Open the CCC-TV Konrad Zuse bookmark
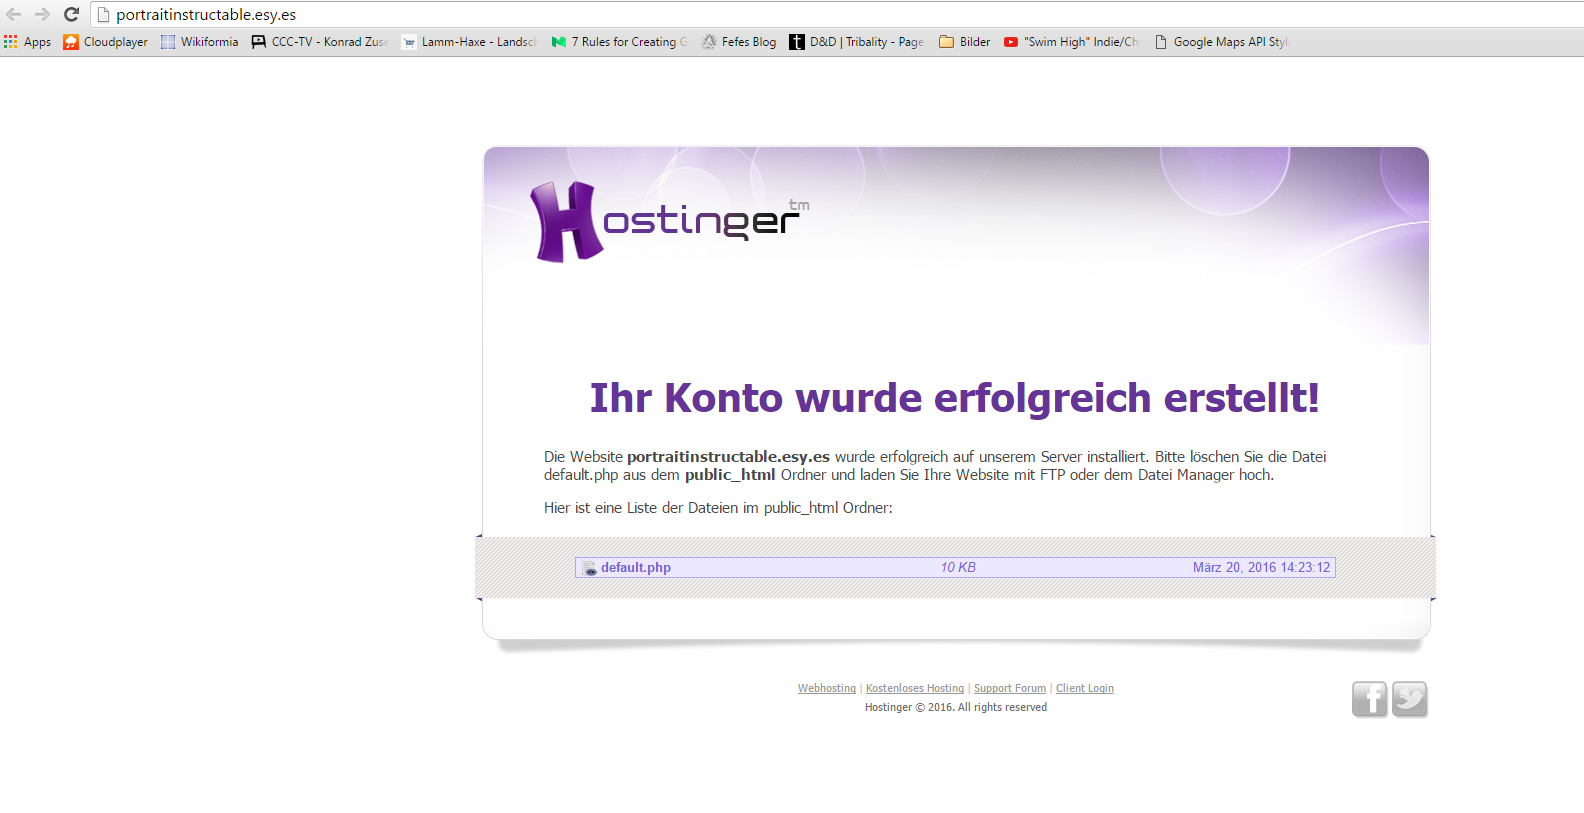Screen dimensions: 1584x813 (x=319, y=42)
